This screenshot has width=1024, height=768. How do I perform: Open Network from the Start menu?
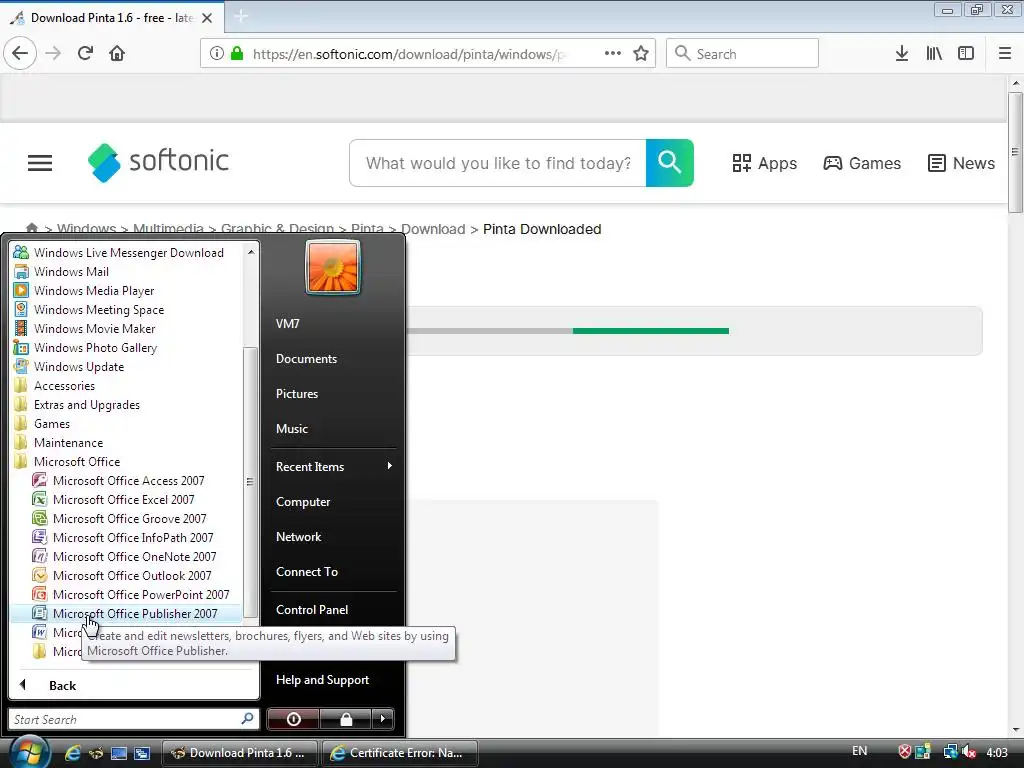click(298, 537)
